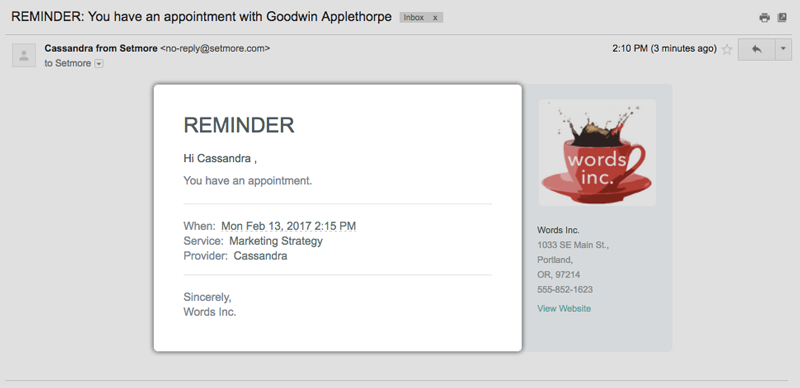Screen dimensions: 800x388
Task: Click the appointment date Mon Feb 13, 2017
Action: coord(266,226)
